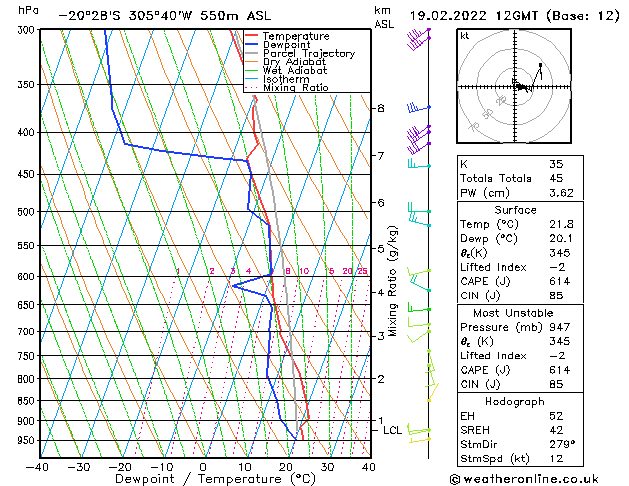Click the 500 hPa pressure axis label
629x486 pixels.
pyautogui.click(x=26, y=211)
